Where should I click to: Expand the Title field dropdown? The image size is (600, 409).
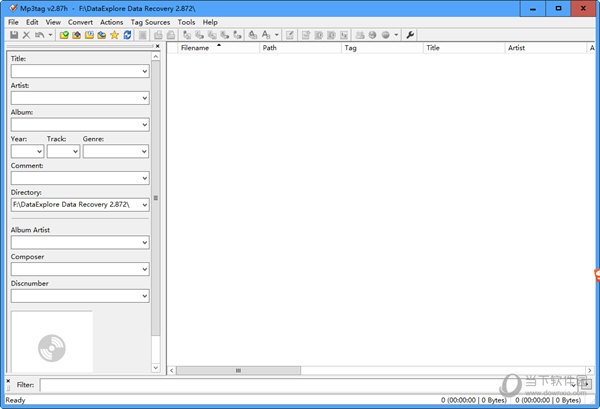tap(145, 71)
